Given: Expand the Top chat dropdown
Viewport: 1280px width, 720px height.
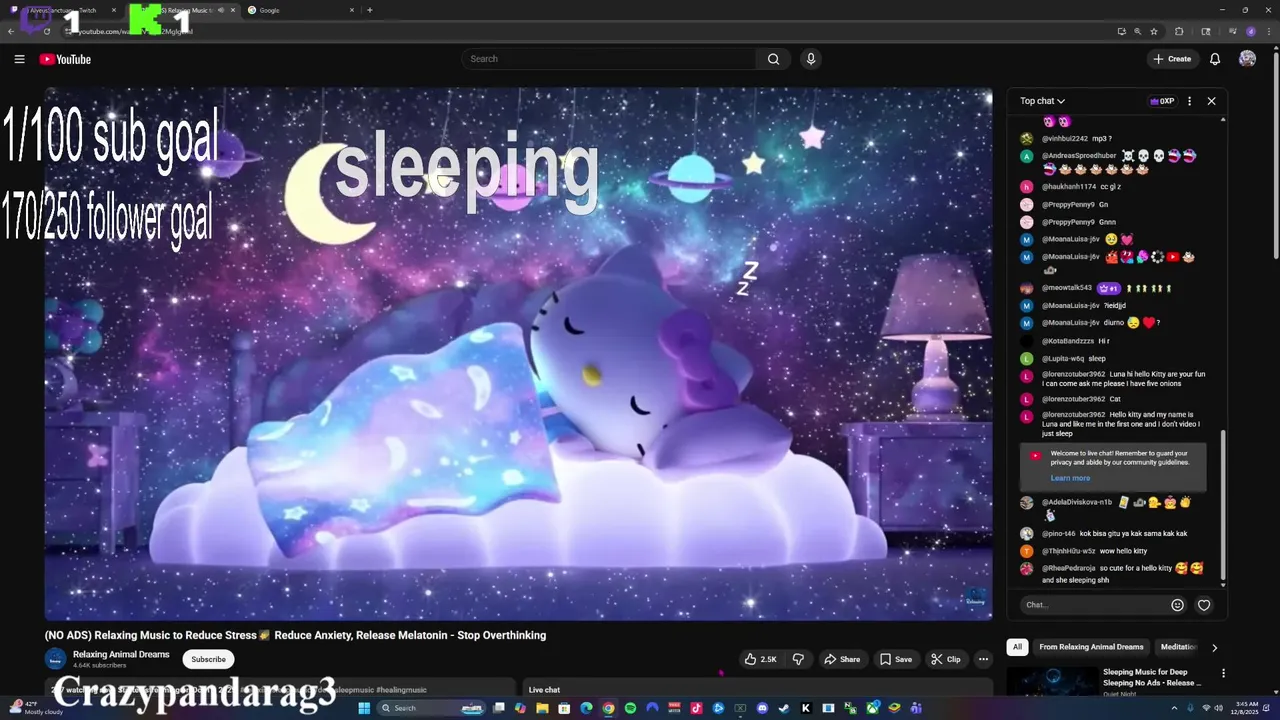Looking at the screenshot, I should coord(1042,101).
